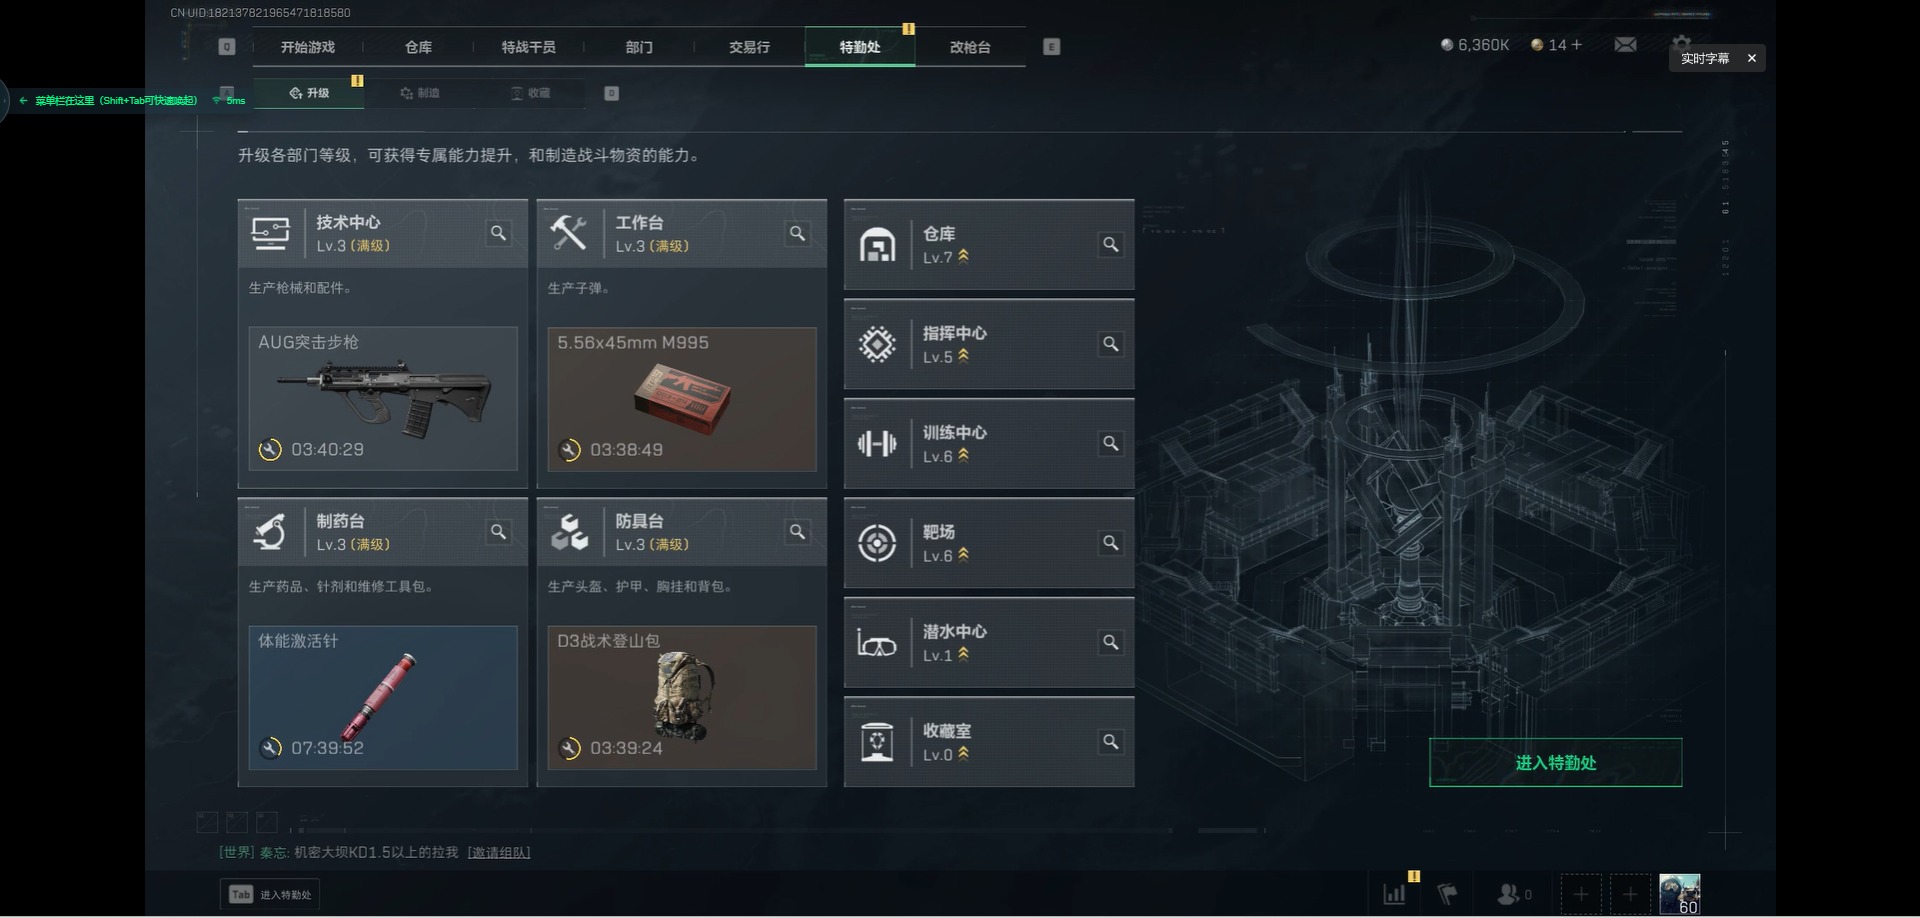Open the statistics bar chart icon
This screenshot has width=1920, height=918.
pos(1394,894)
